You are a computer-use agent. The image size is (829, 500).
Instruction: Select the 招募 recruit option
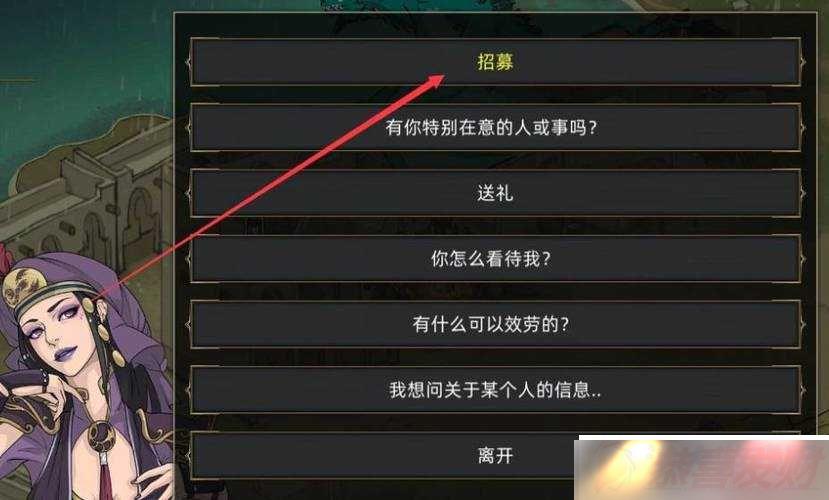495,62
